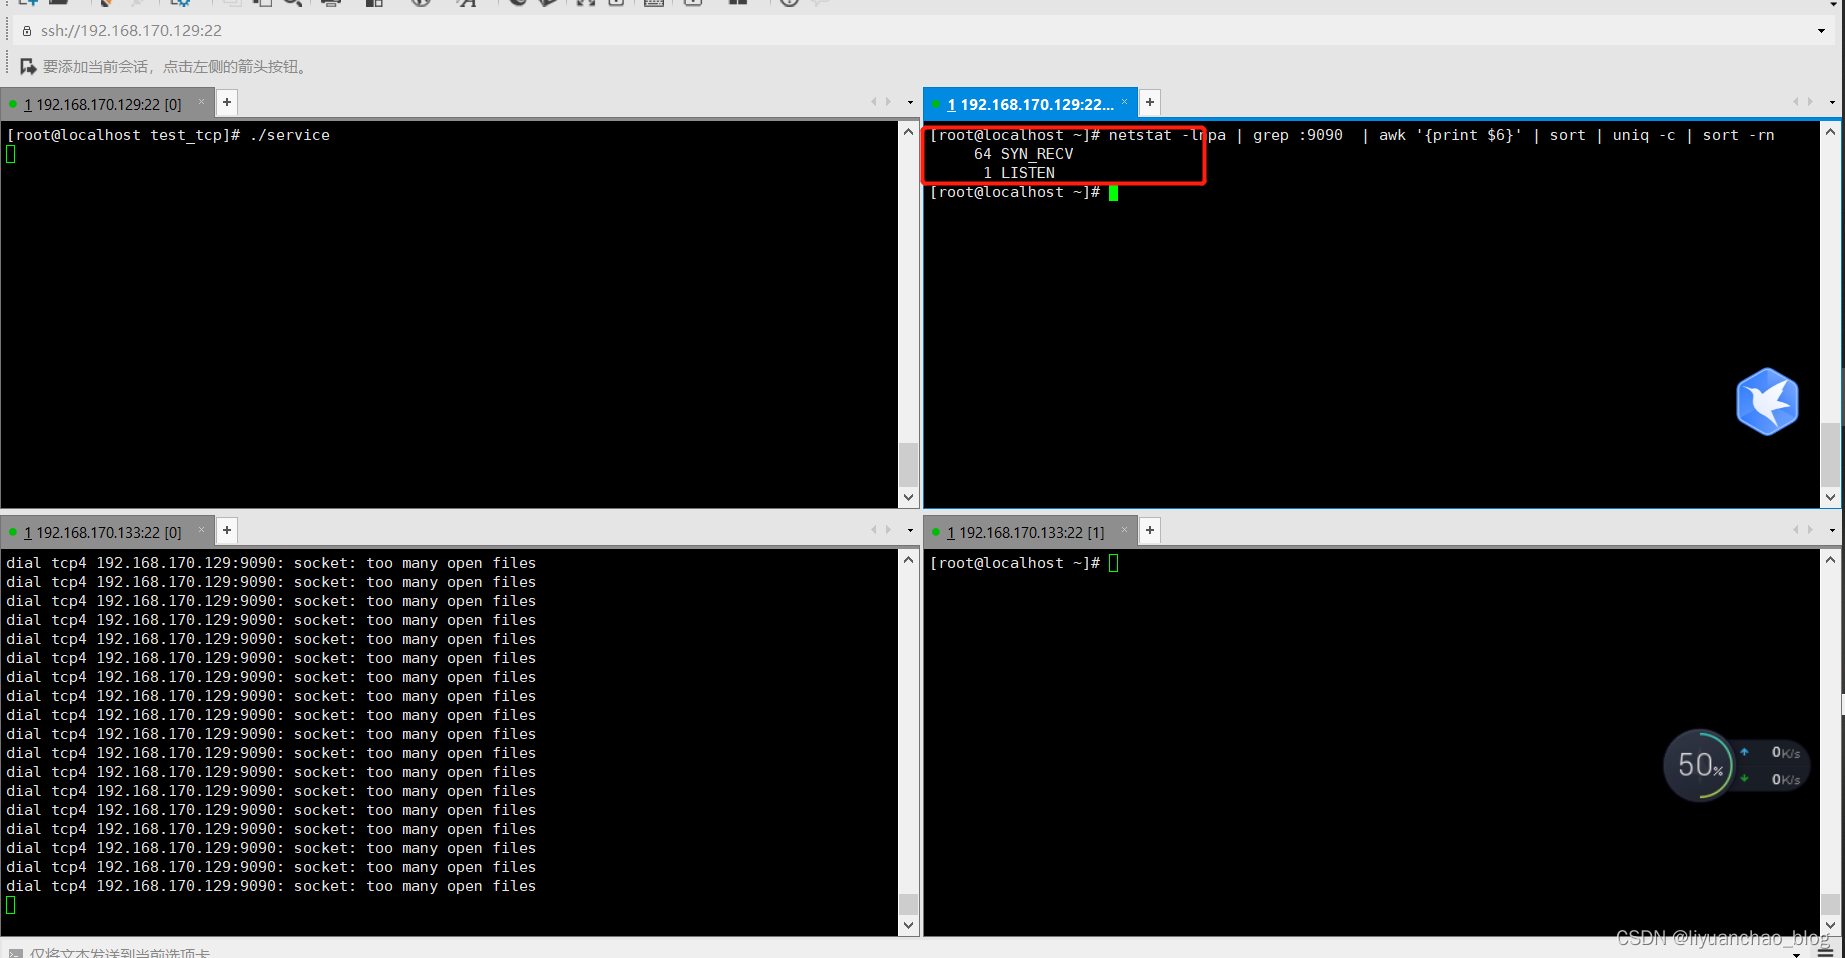1845x958 pixels.
Task: Click scroll-down arrow in netstat terminal pane
Action: (x=1830, y=497)
